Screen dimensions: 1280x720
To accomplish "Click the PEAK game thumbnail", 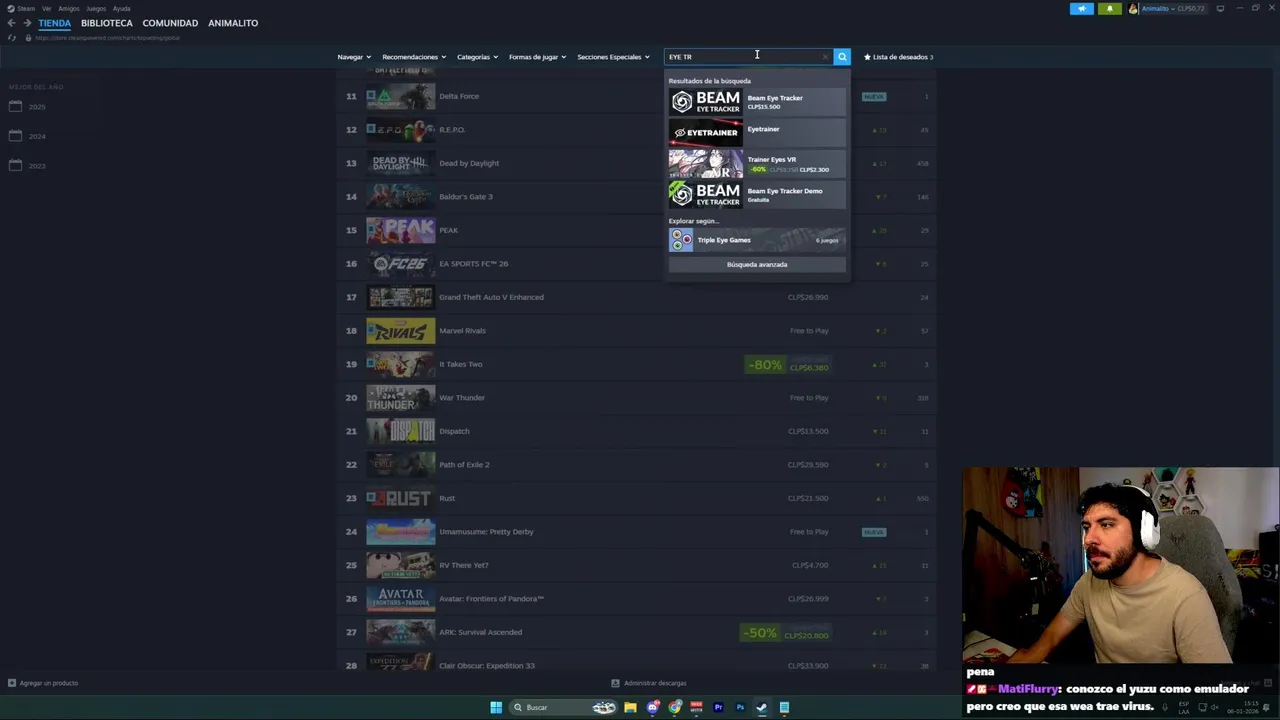I will (401, 230).
